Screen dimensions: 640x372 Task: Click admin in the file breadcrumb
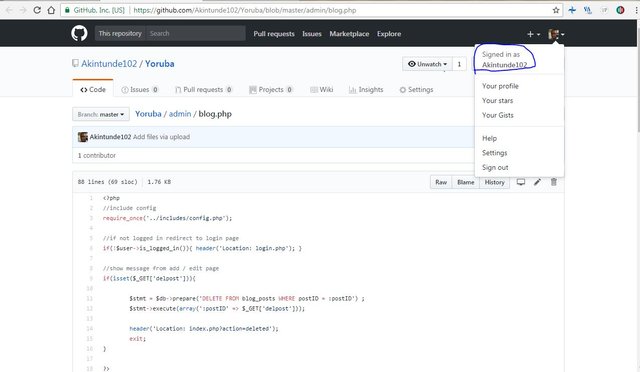[x=180, y=114]
